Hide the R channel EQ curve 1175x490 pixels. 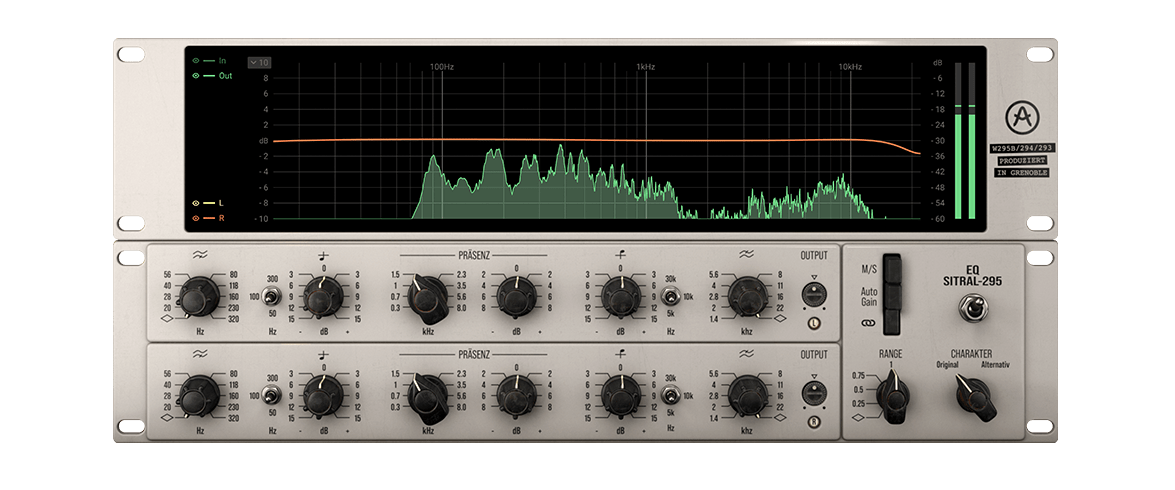click(x=196, y=218)
